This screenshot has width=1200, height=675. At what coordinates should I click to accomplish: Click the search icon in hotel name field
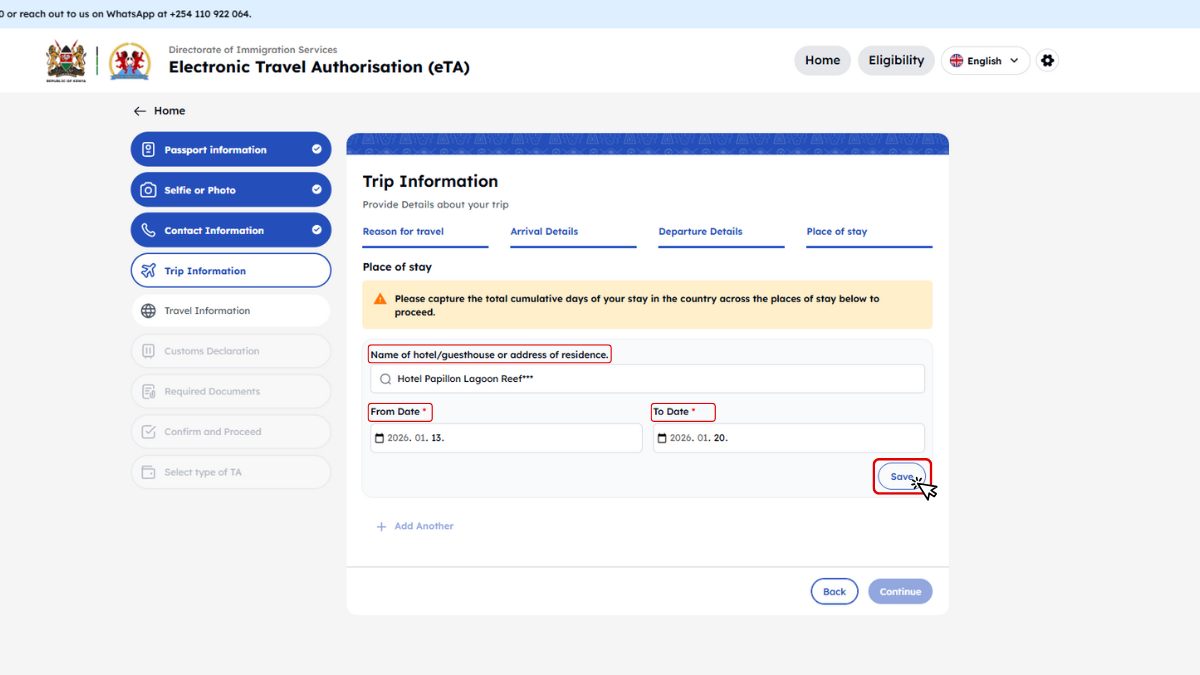point(385,379)
